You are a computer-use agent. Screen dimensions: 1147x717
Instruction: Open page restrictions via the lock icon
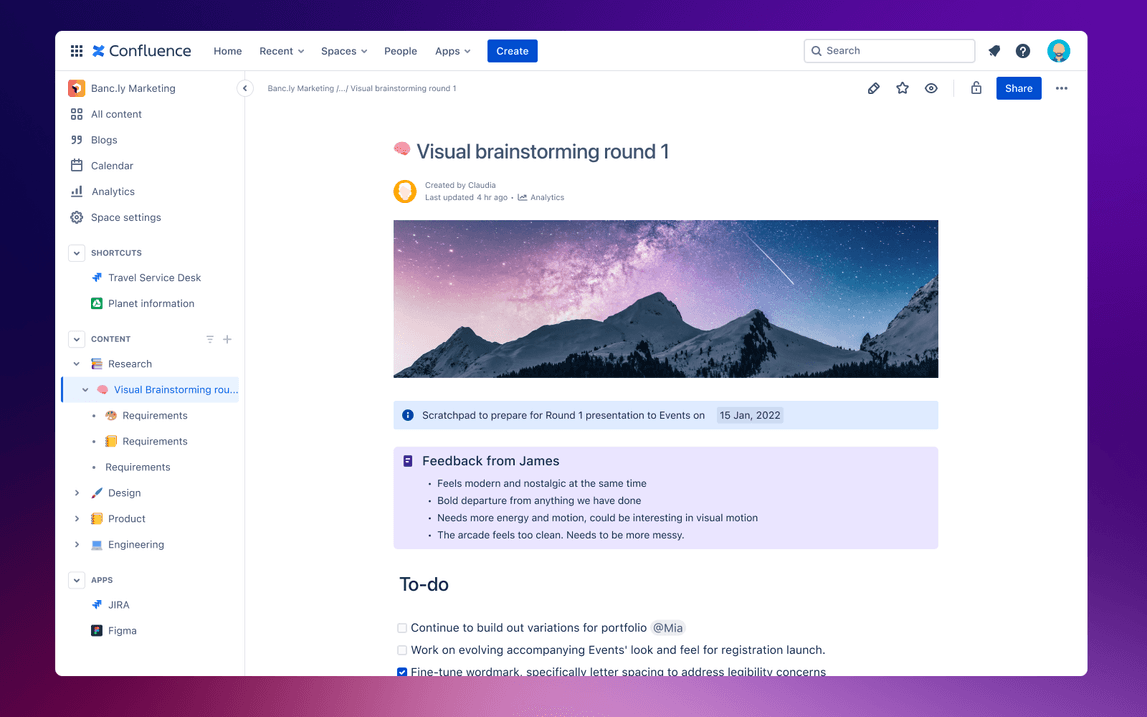[x=976, y=88]
